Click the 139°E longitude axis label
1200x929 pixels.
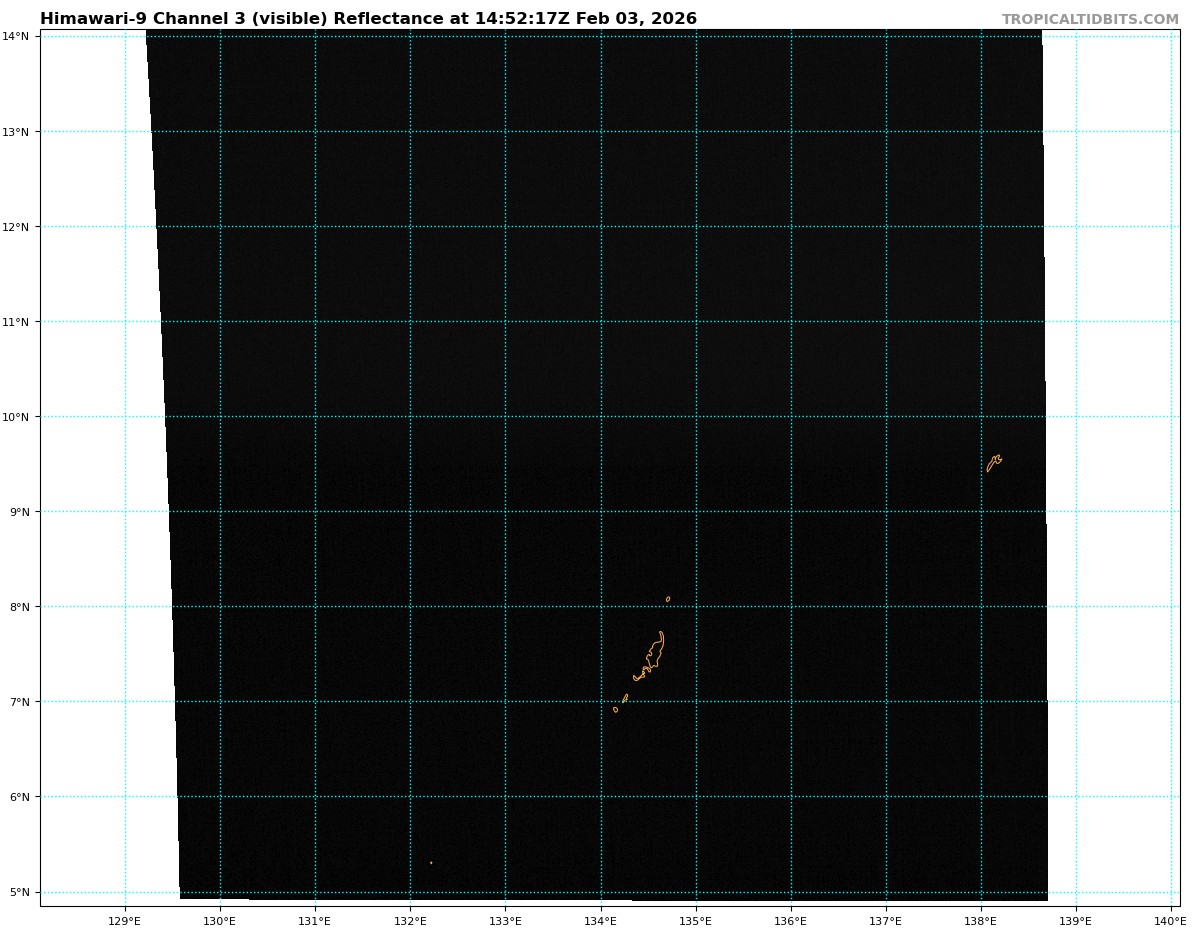(x=1075, y=920)
